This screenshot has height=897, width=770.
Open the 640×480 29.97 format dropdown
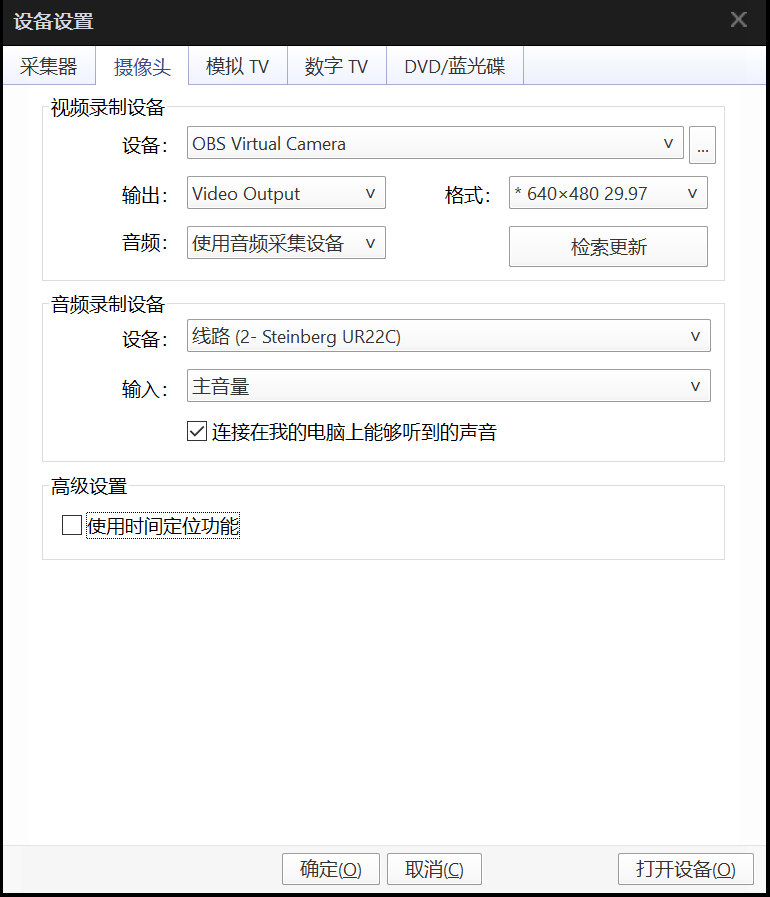click(608, 193)
